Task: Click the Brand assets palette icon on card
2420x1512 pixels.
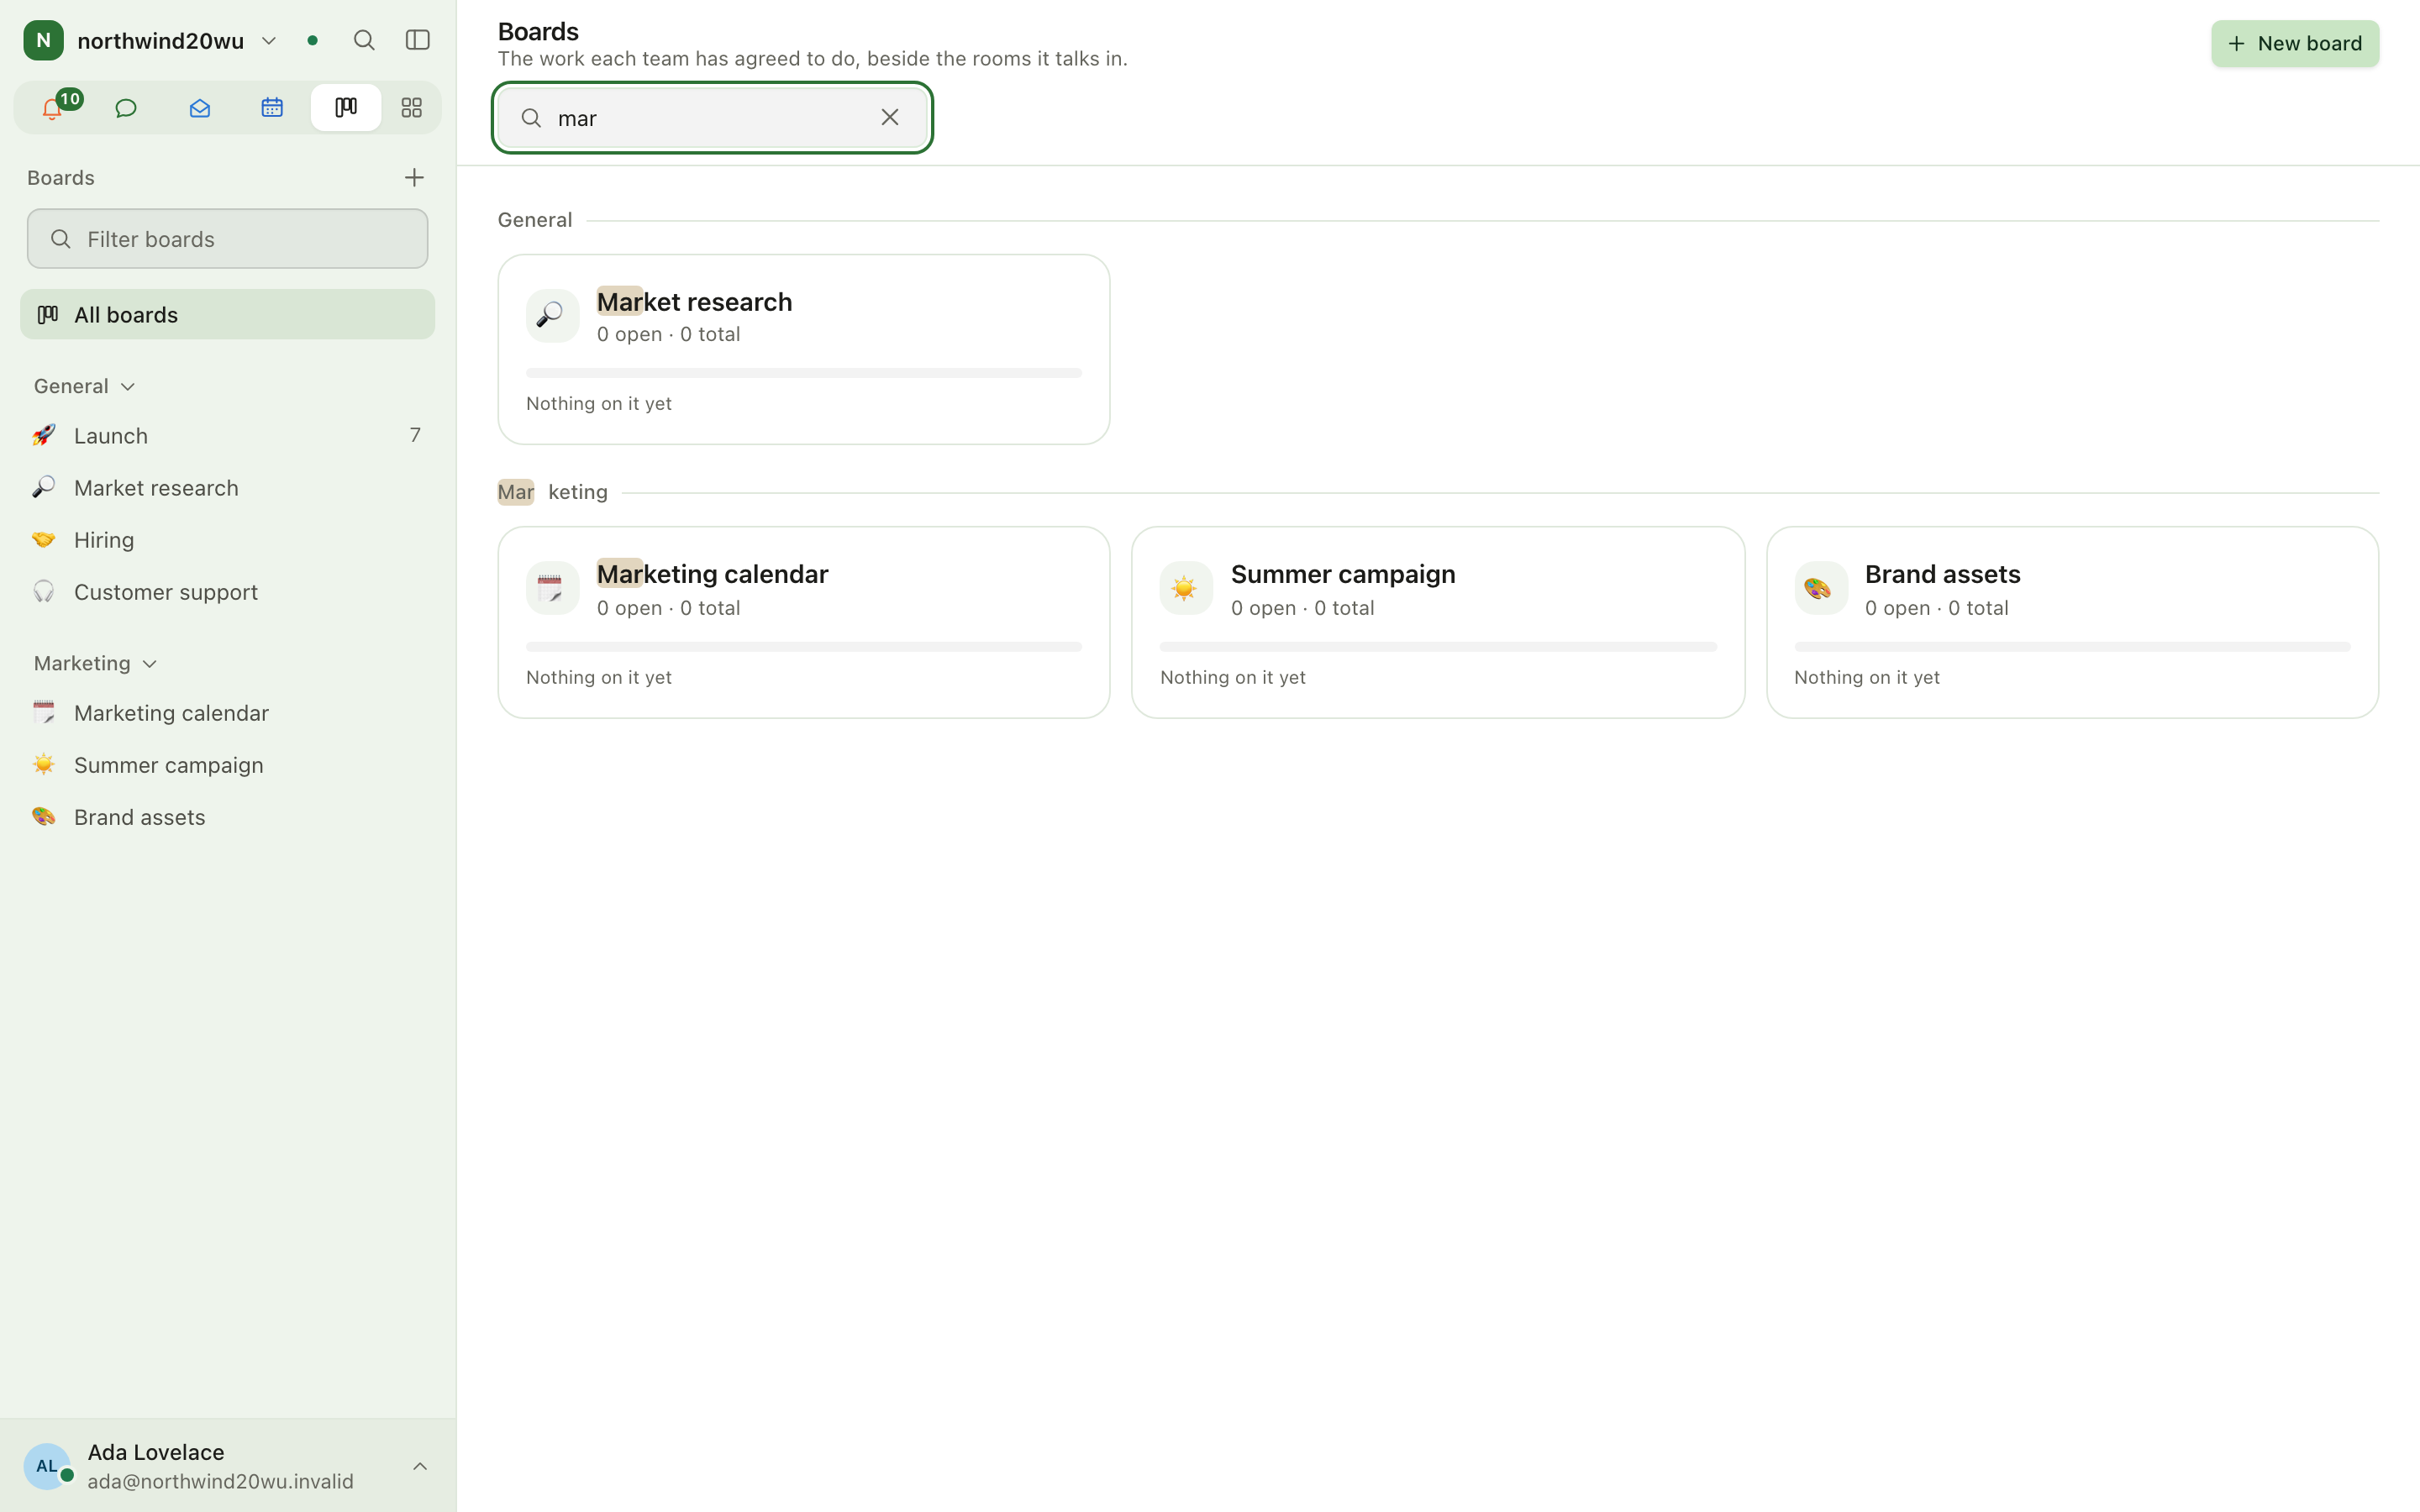Action: coord(1820,588)
